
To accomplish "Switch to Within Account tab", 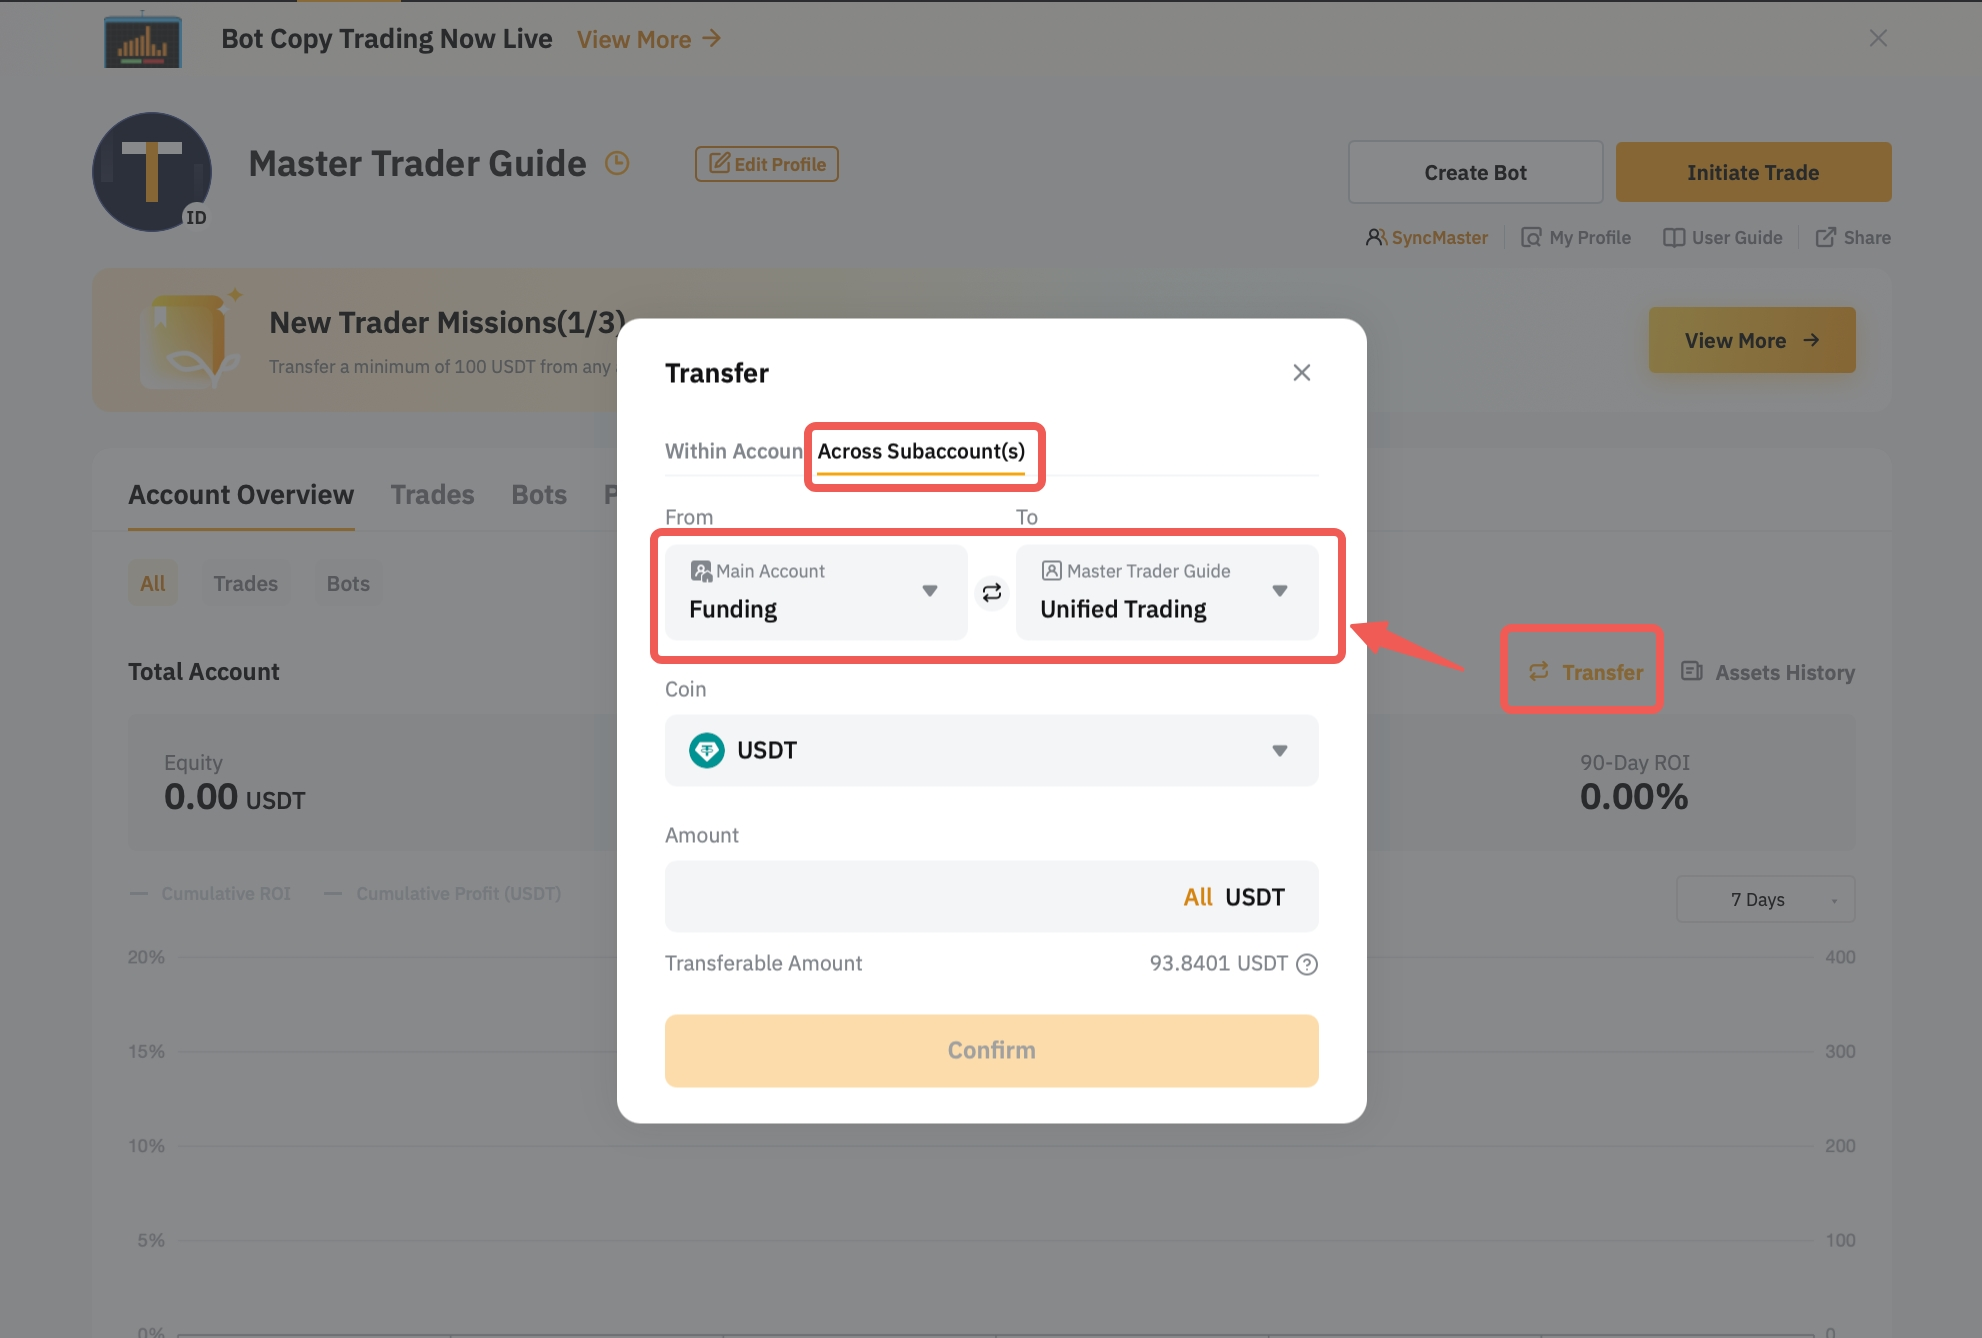I will pyautogui.click(x=732, y=451).
